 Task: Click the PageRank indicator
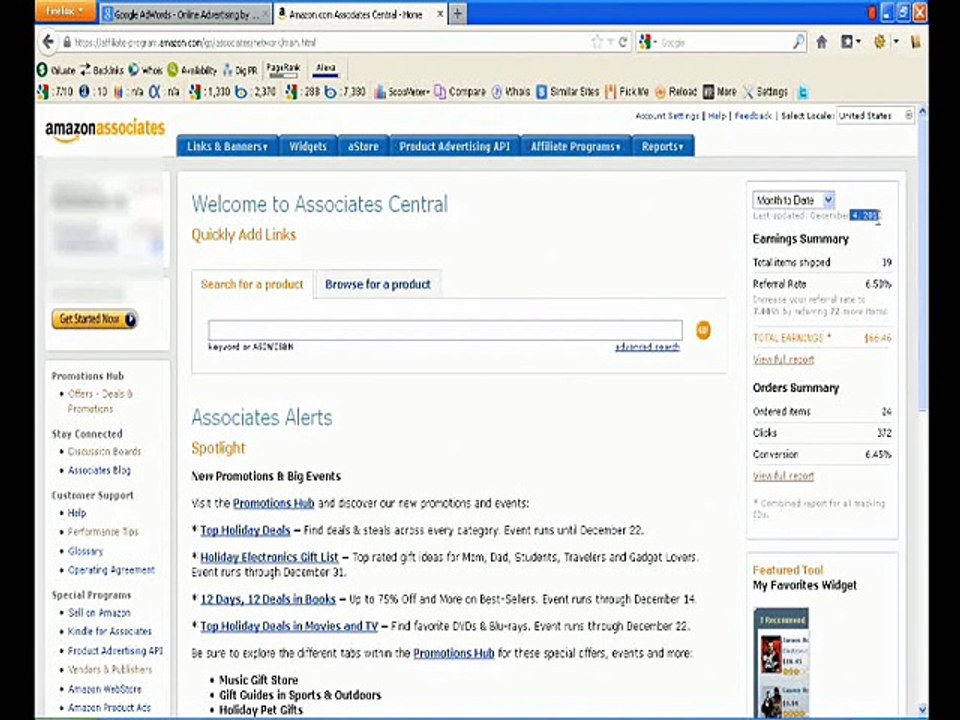(283, 69)
